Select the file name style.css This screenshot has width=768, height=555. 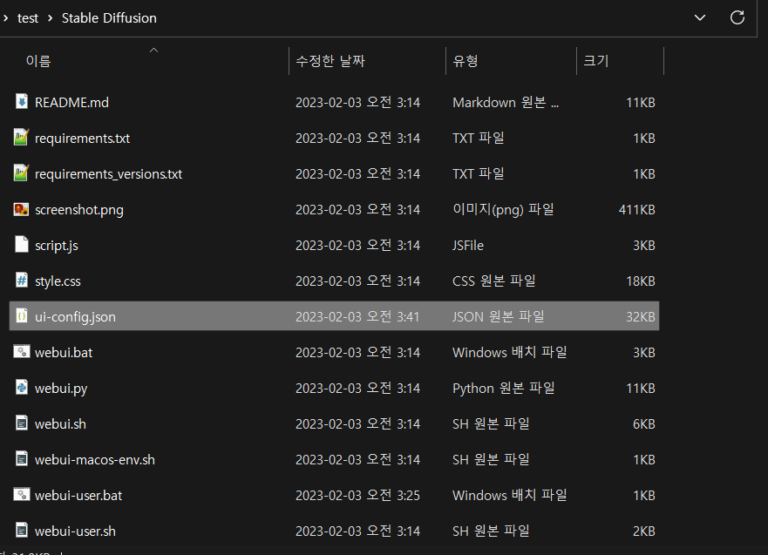pyautogui.click(x=58, y=281)
